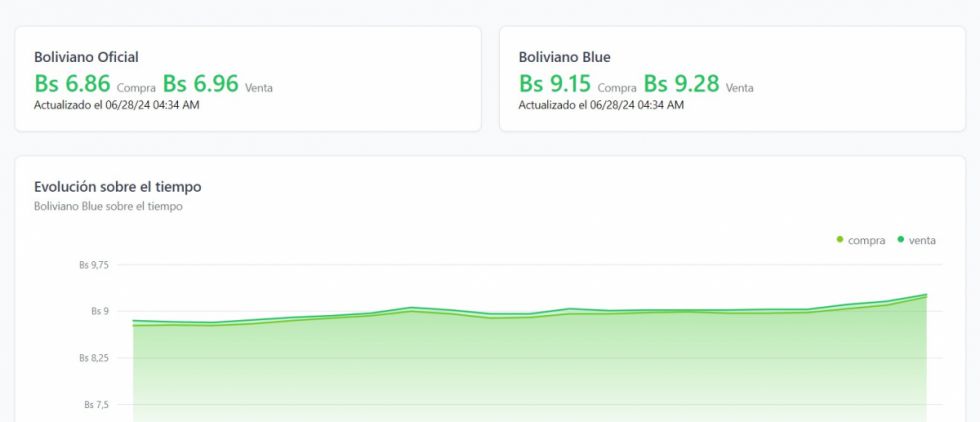Screen dimensions: 980x422
Task: Click the Bs 7,5 axis label
Action: tap(96, 404)
